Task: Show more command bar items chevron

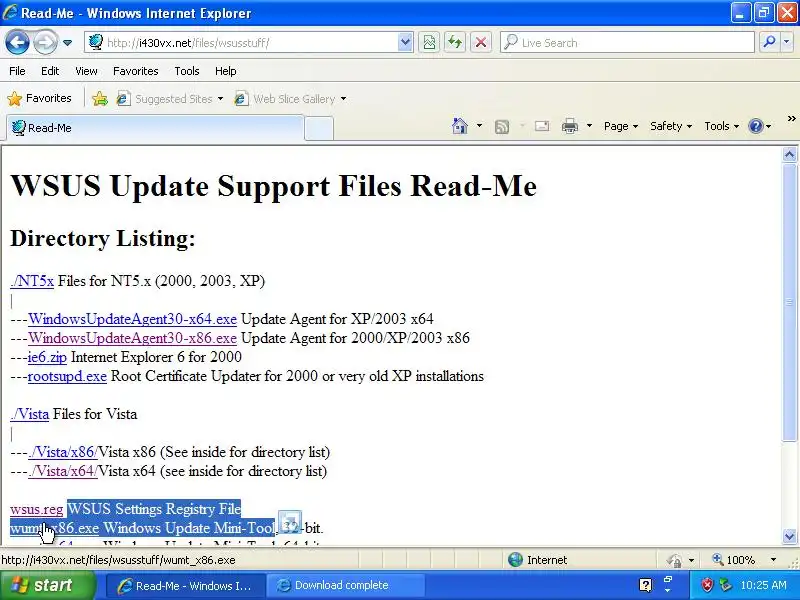Action: (x=791, y=119)
